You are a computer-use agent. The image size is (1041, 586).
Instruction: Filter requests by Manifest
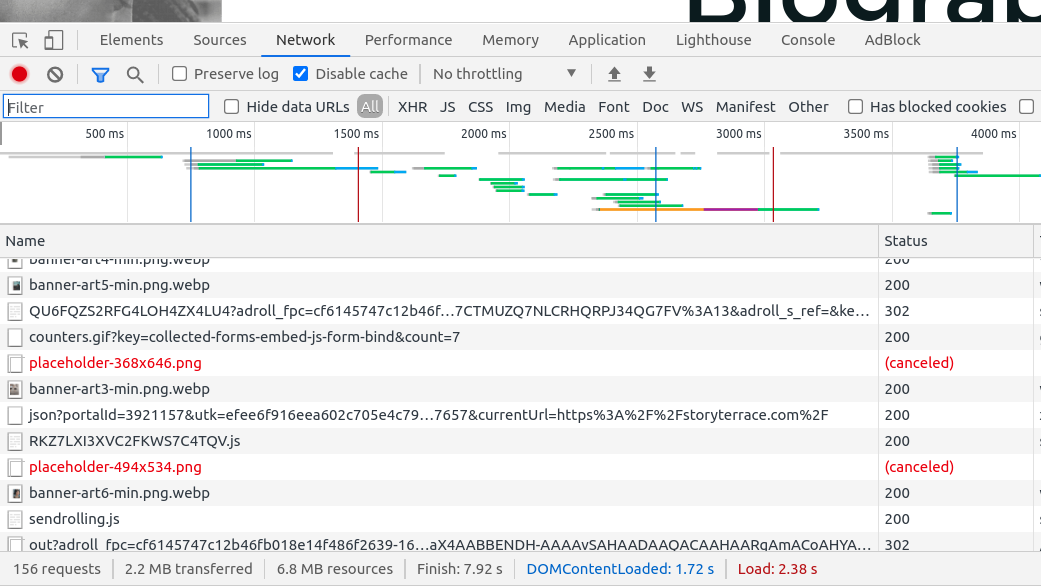[x=746, y=107]
